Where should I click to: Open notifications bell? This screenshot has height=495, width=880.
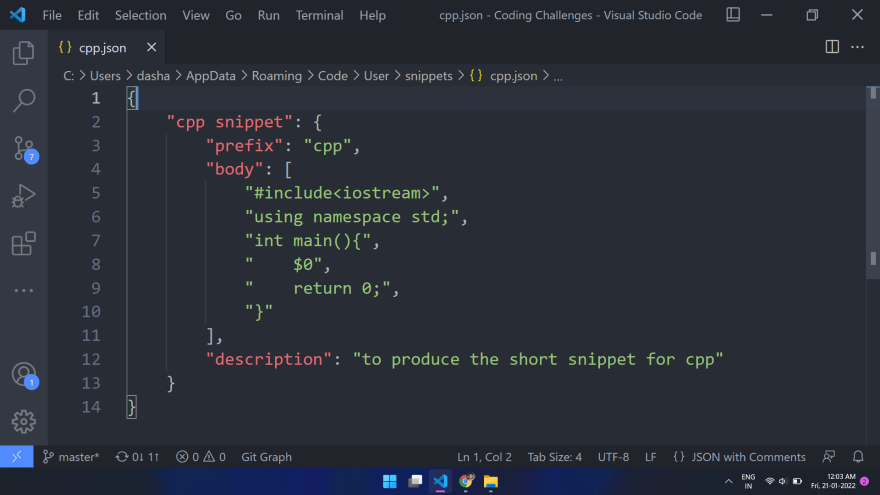point(858,457)
